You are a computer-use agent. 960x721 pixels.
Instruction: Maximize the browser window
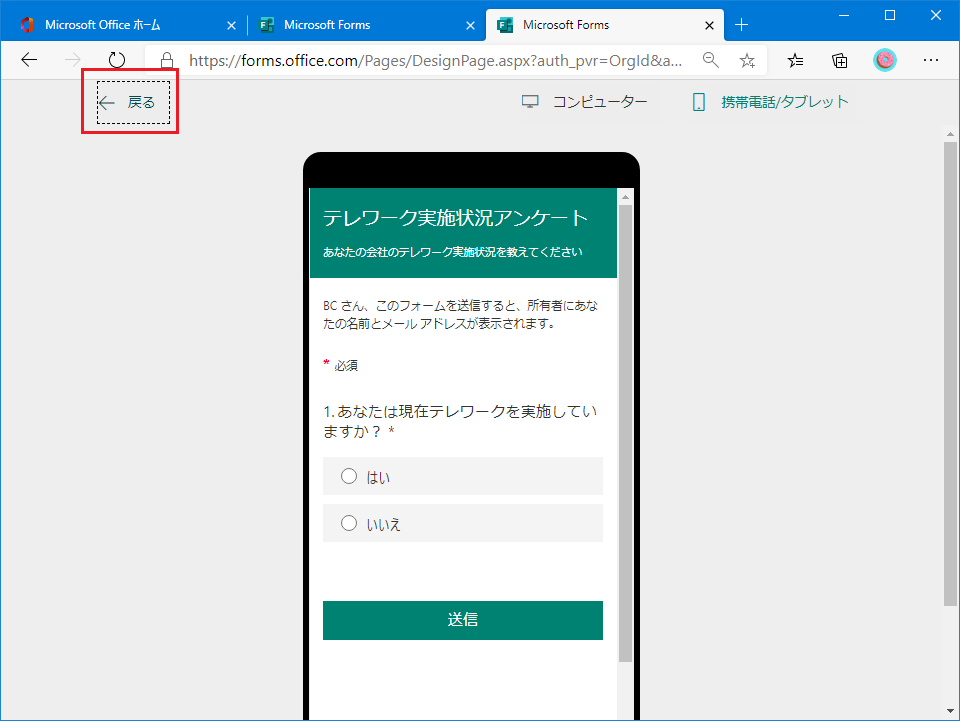[x=890, y=15]
